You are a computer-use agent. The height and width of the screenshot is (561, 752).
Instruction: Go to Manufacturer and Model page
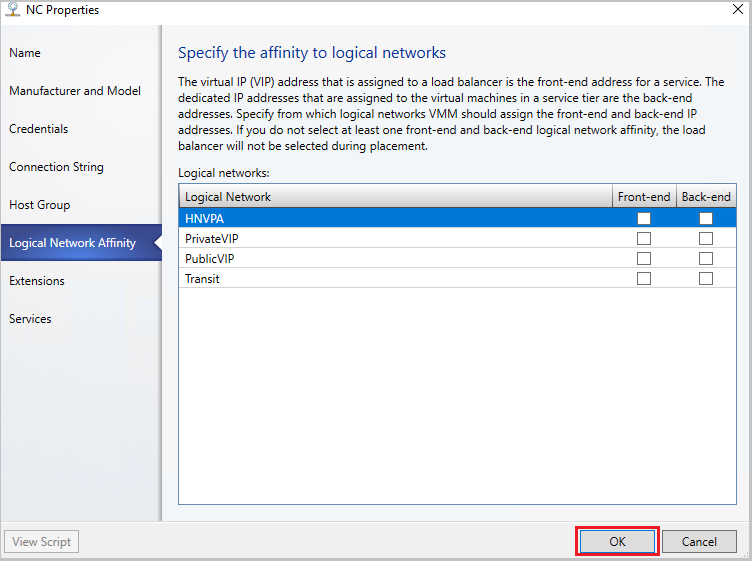[75, 91]
